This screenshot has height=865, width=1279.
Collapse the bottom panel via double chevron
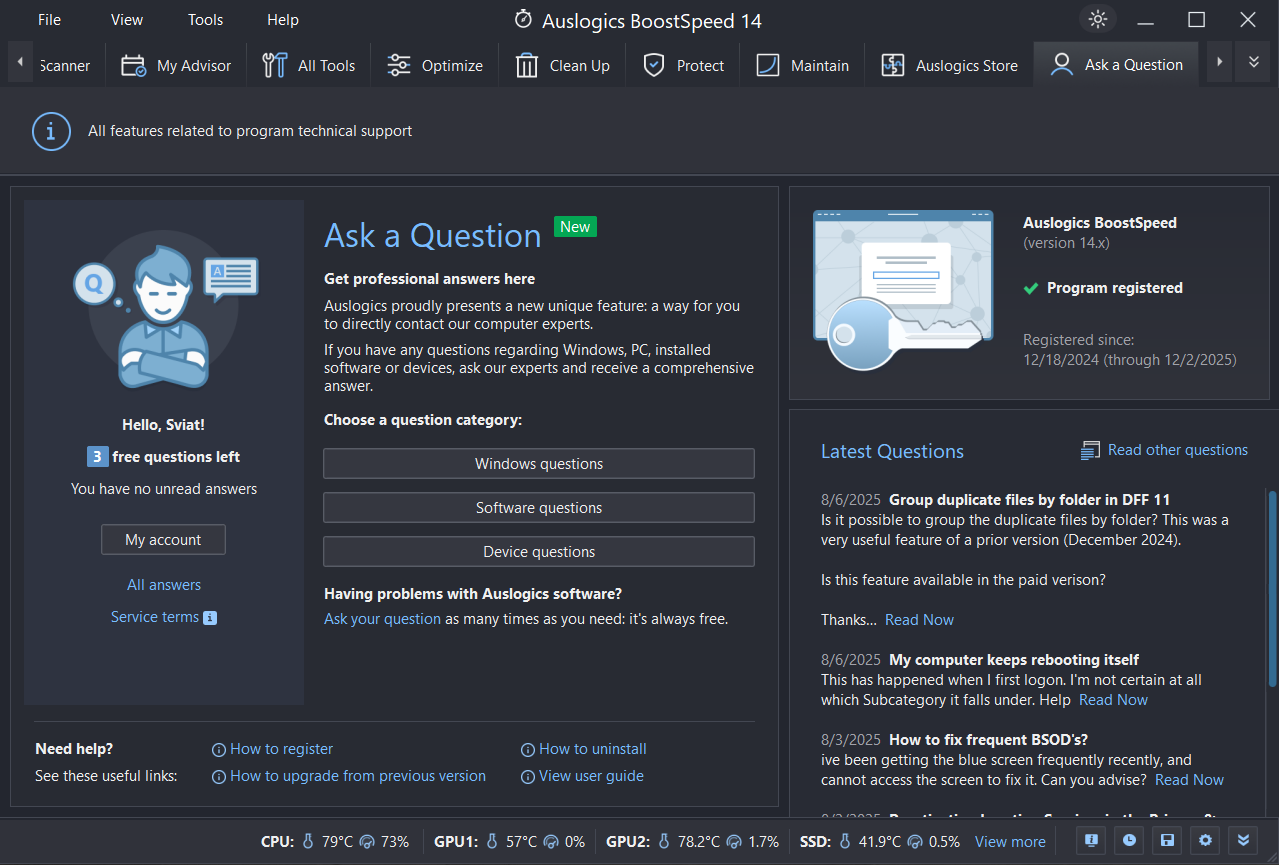1244,840
